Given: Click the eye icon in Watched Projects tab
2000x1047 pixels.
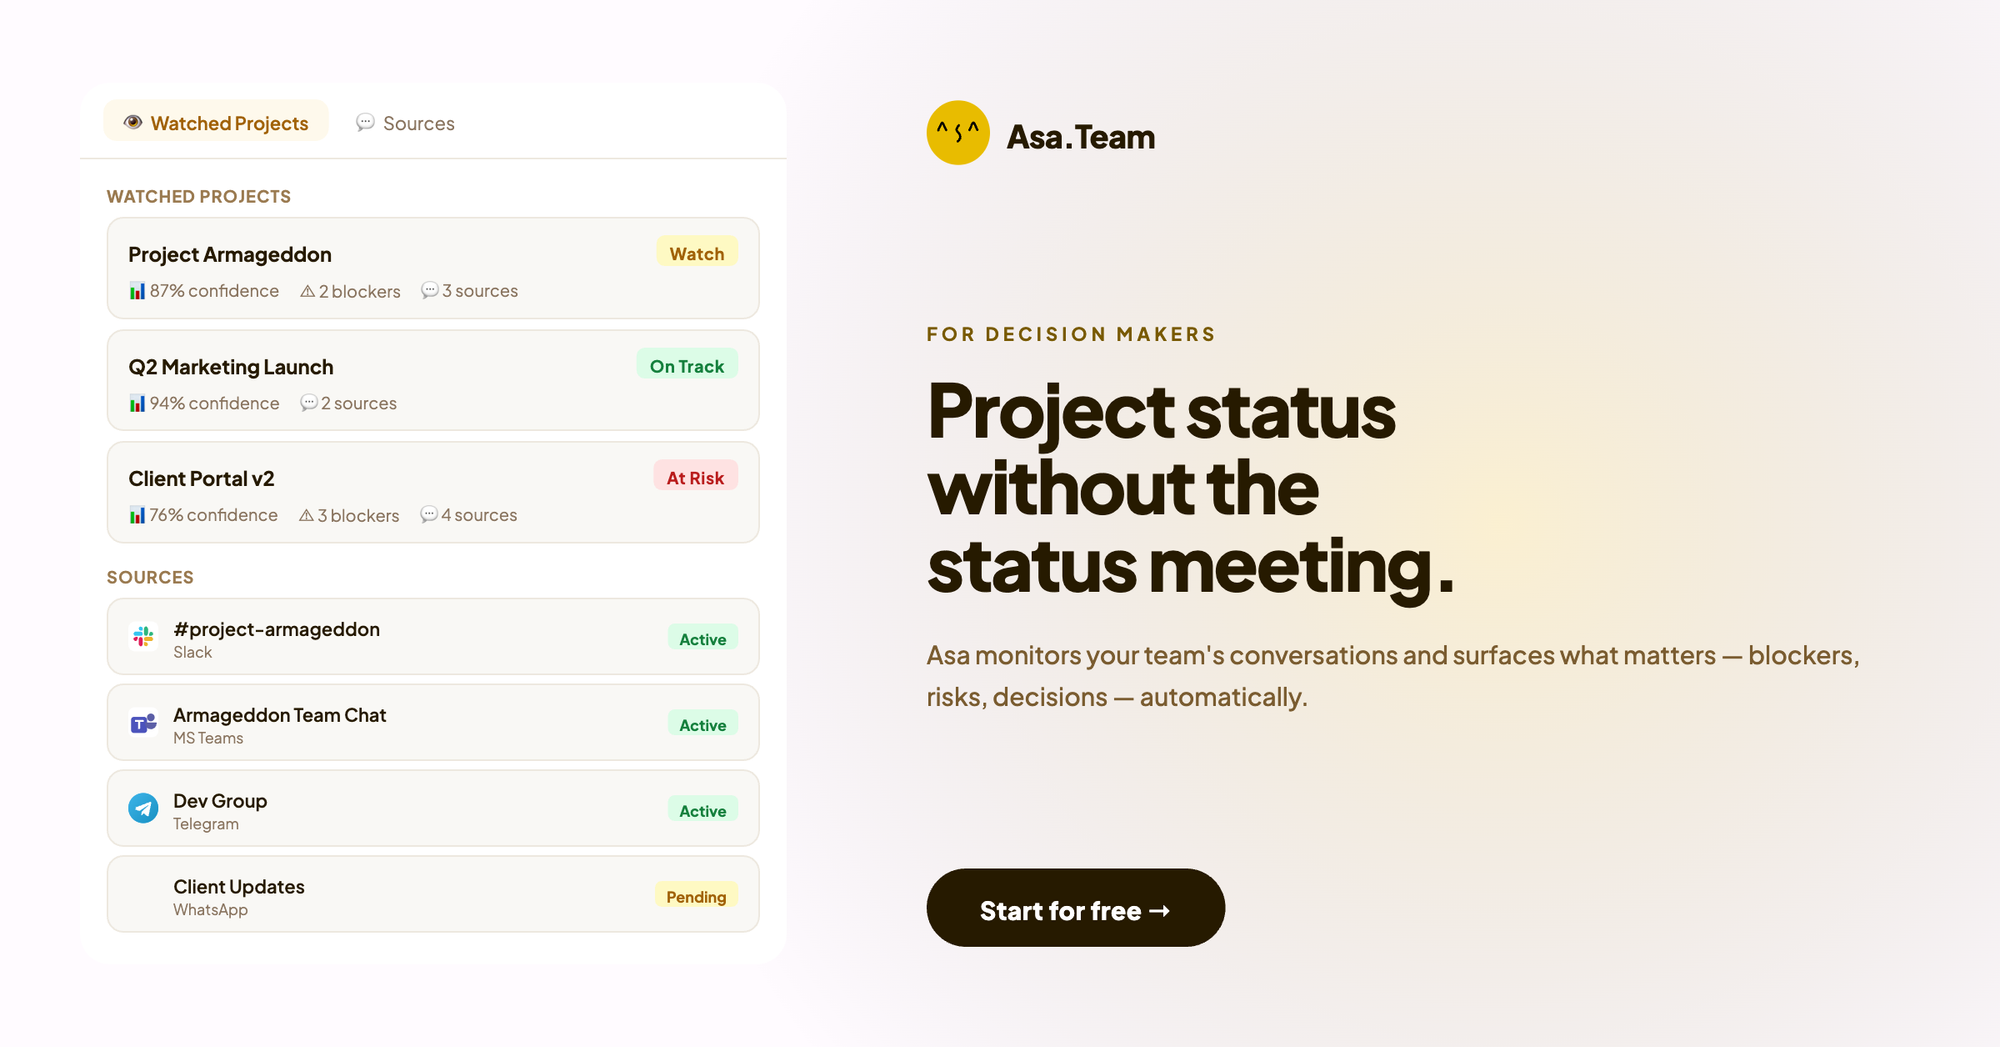Looking at the screenshot, I should coord(133,122).
